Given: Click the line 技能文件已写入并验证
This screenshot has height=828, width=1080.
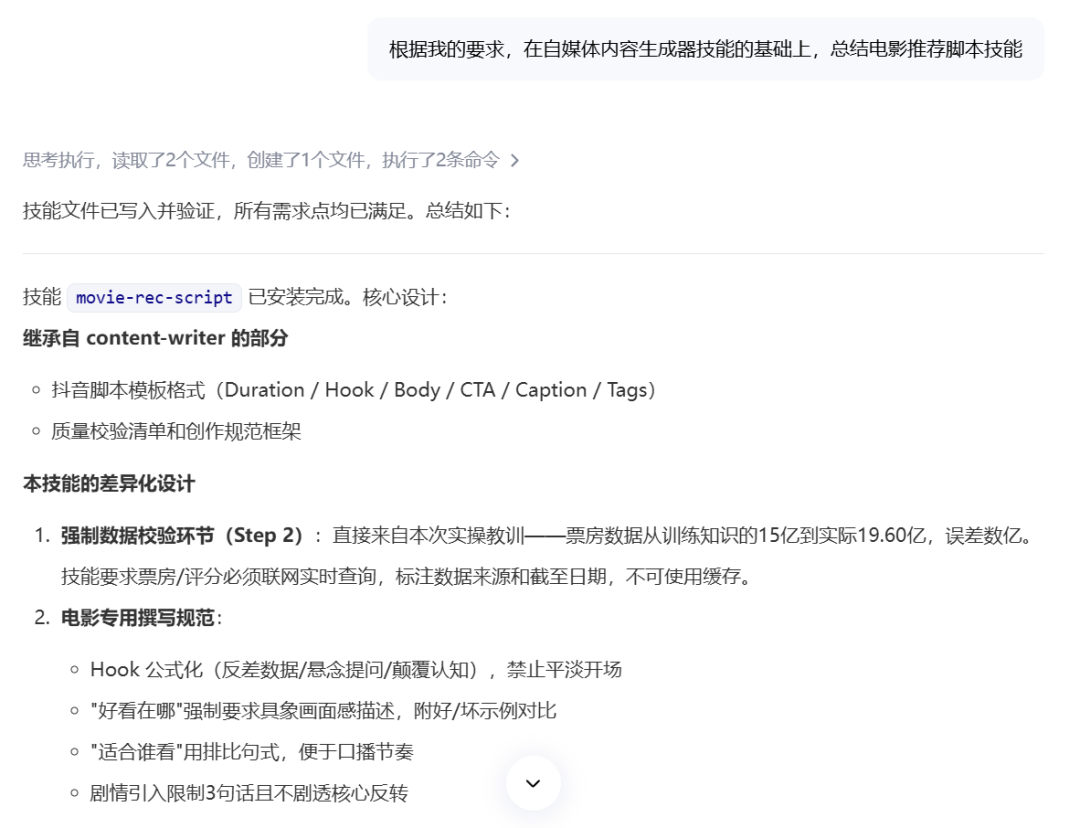Looking at the screenshot, I should (267, 211).
